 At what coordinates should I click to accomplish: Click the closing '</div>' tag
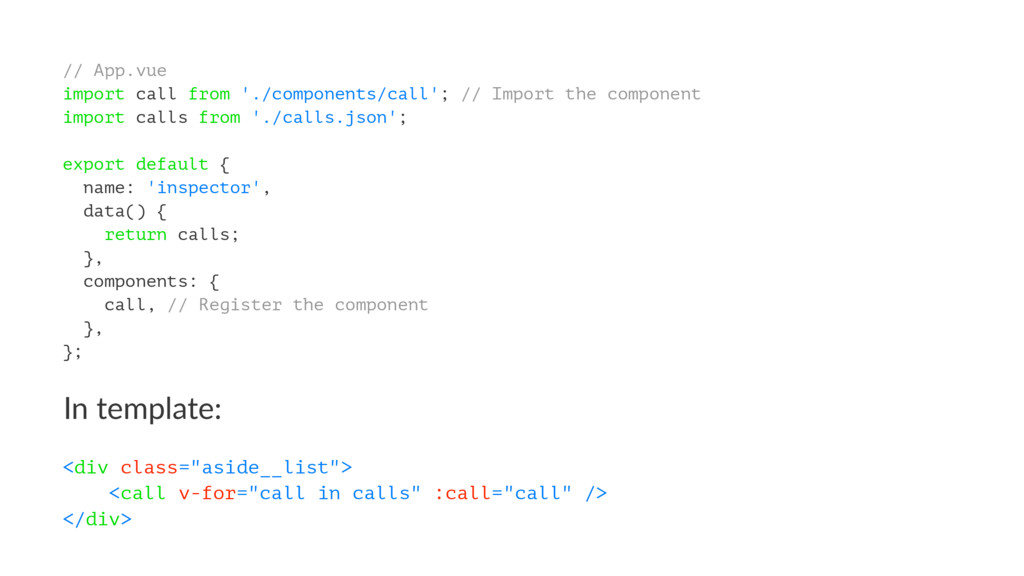click(97, 519)
